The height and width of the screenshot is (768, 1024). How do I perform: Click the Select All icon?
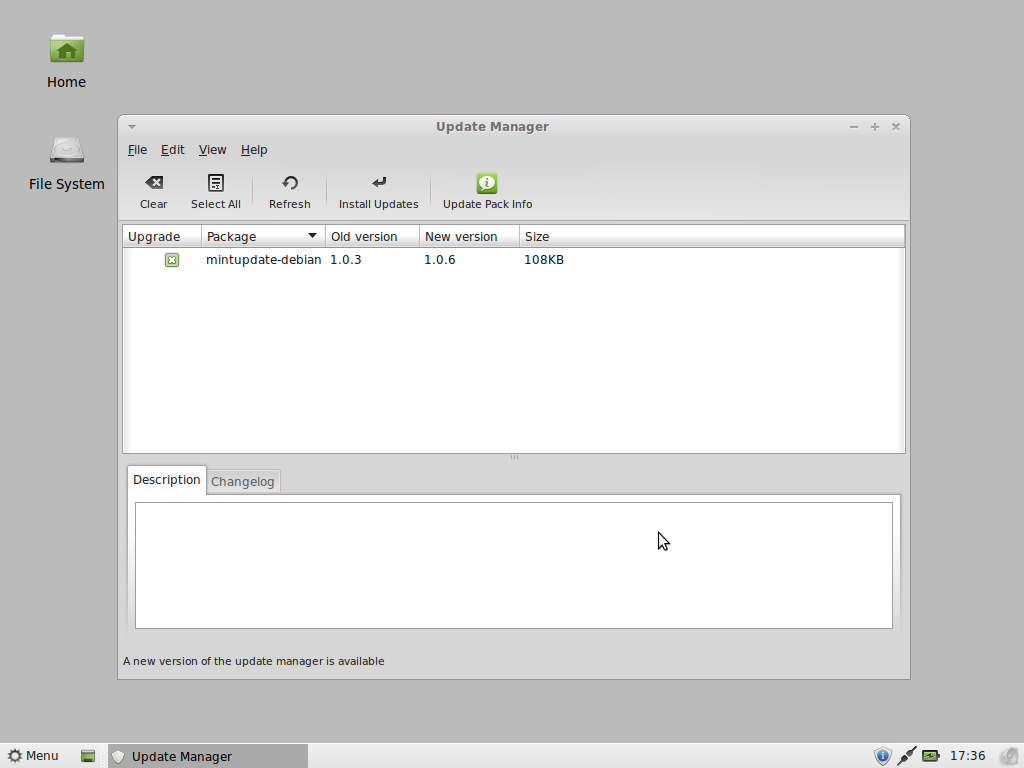pos(216,183)
